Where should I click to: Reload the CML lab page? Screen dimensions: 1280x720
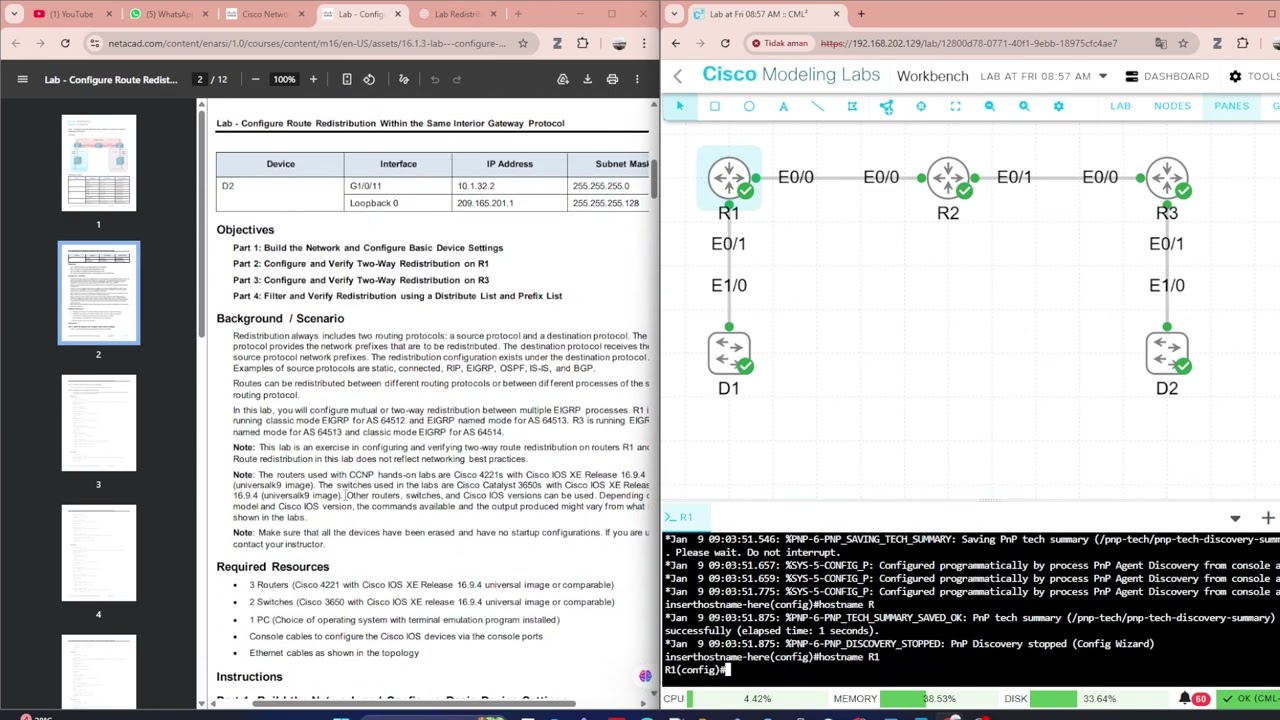coord(725,43)
